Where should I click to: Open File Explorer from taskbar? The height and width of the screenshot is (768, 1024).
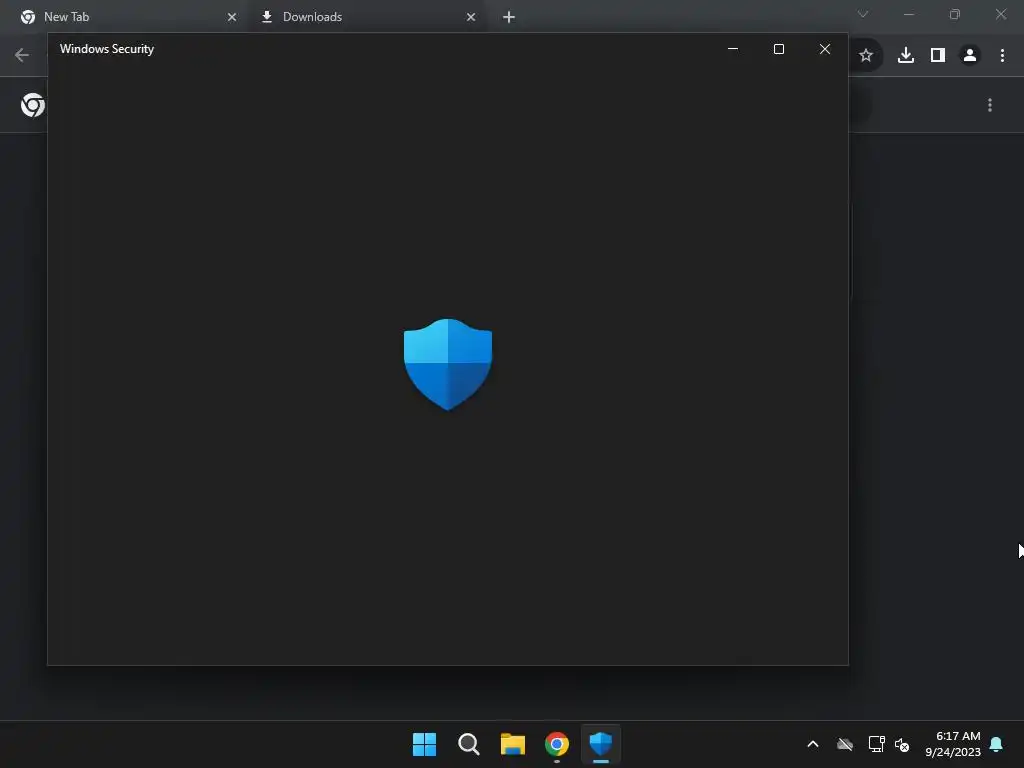click(513, 744)
